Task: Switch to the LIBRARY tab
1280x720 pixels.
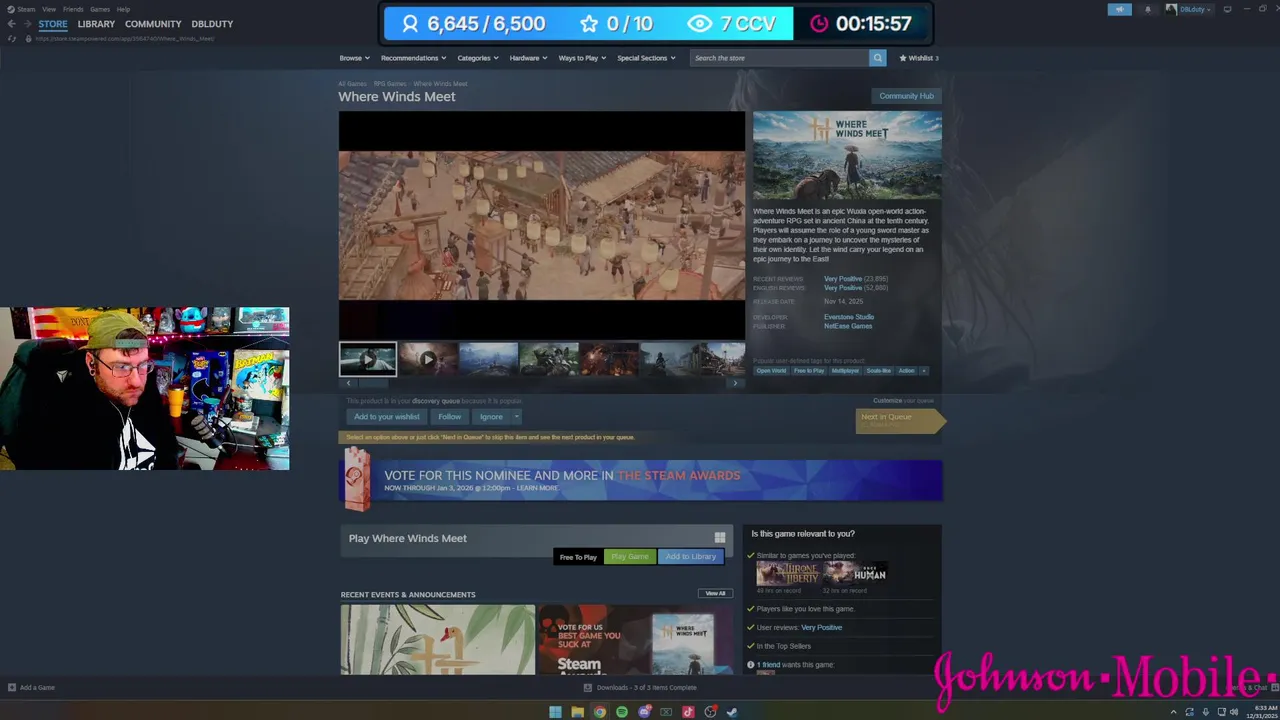Action: click(96, 24)
